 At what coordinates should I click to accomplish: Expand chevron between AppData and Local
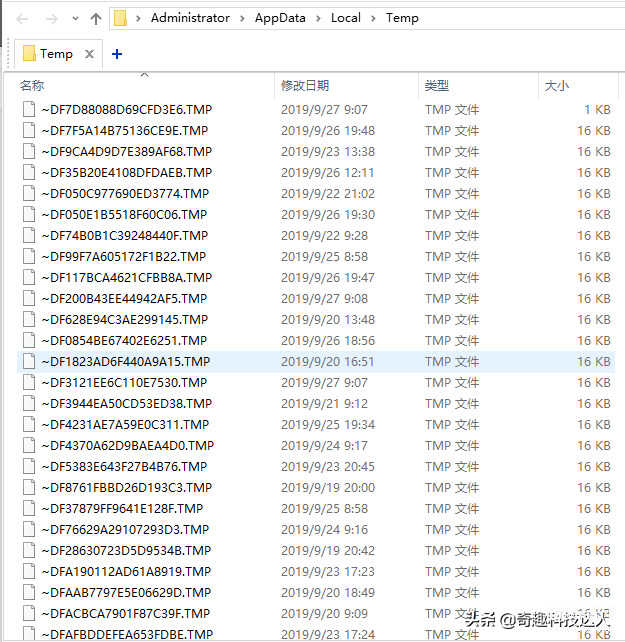point(318,18)
